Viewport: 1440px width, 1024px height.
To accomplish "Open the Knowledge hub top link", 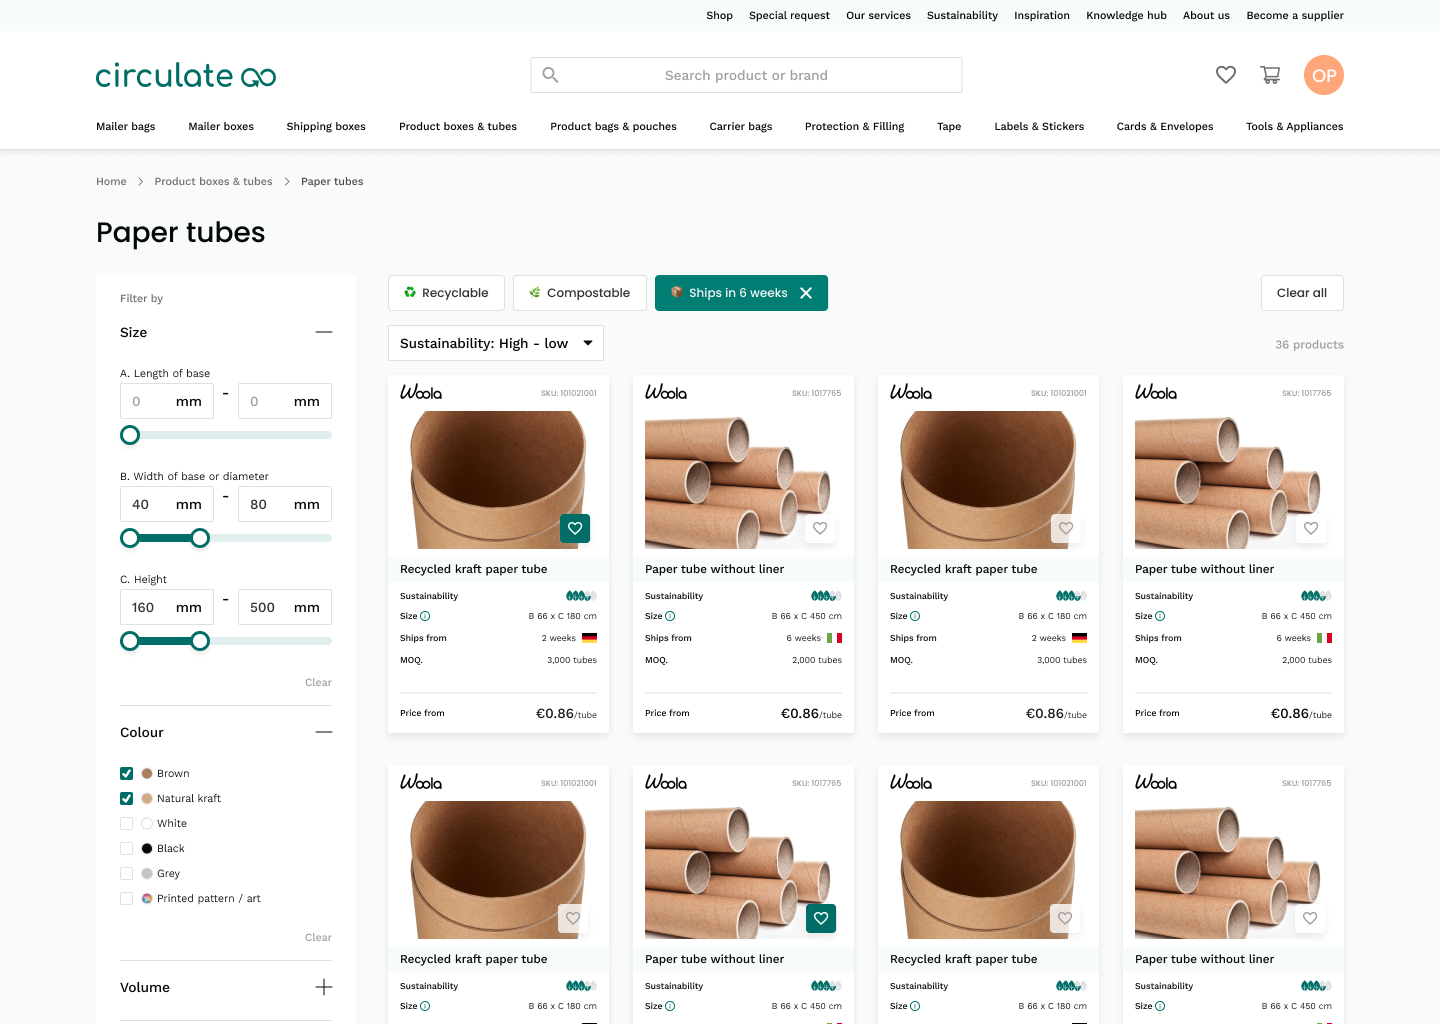I will pos(1126,16).
